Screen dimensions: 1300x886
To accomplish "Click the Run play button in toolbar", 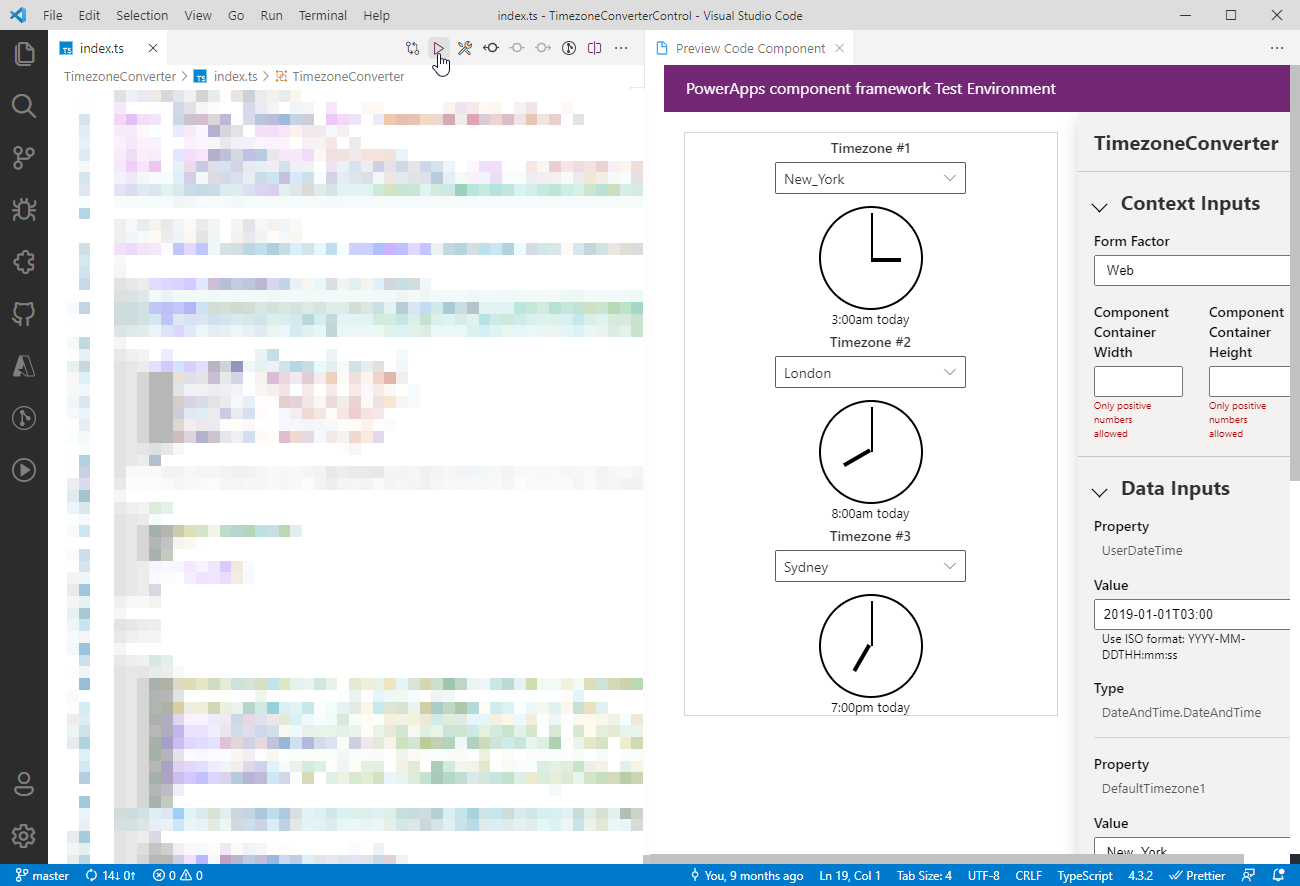I will [438, 47].
